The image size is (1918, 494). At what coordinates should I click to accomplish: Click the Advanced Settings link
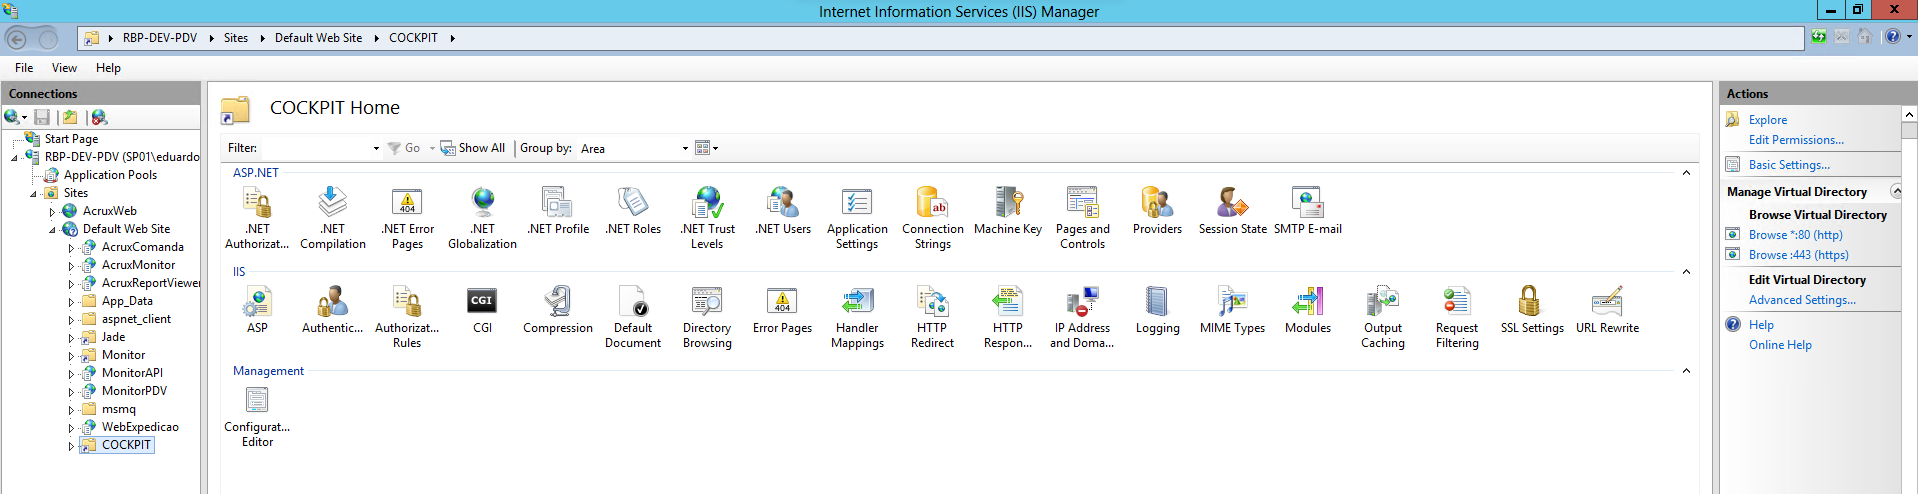(1801, 300)
